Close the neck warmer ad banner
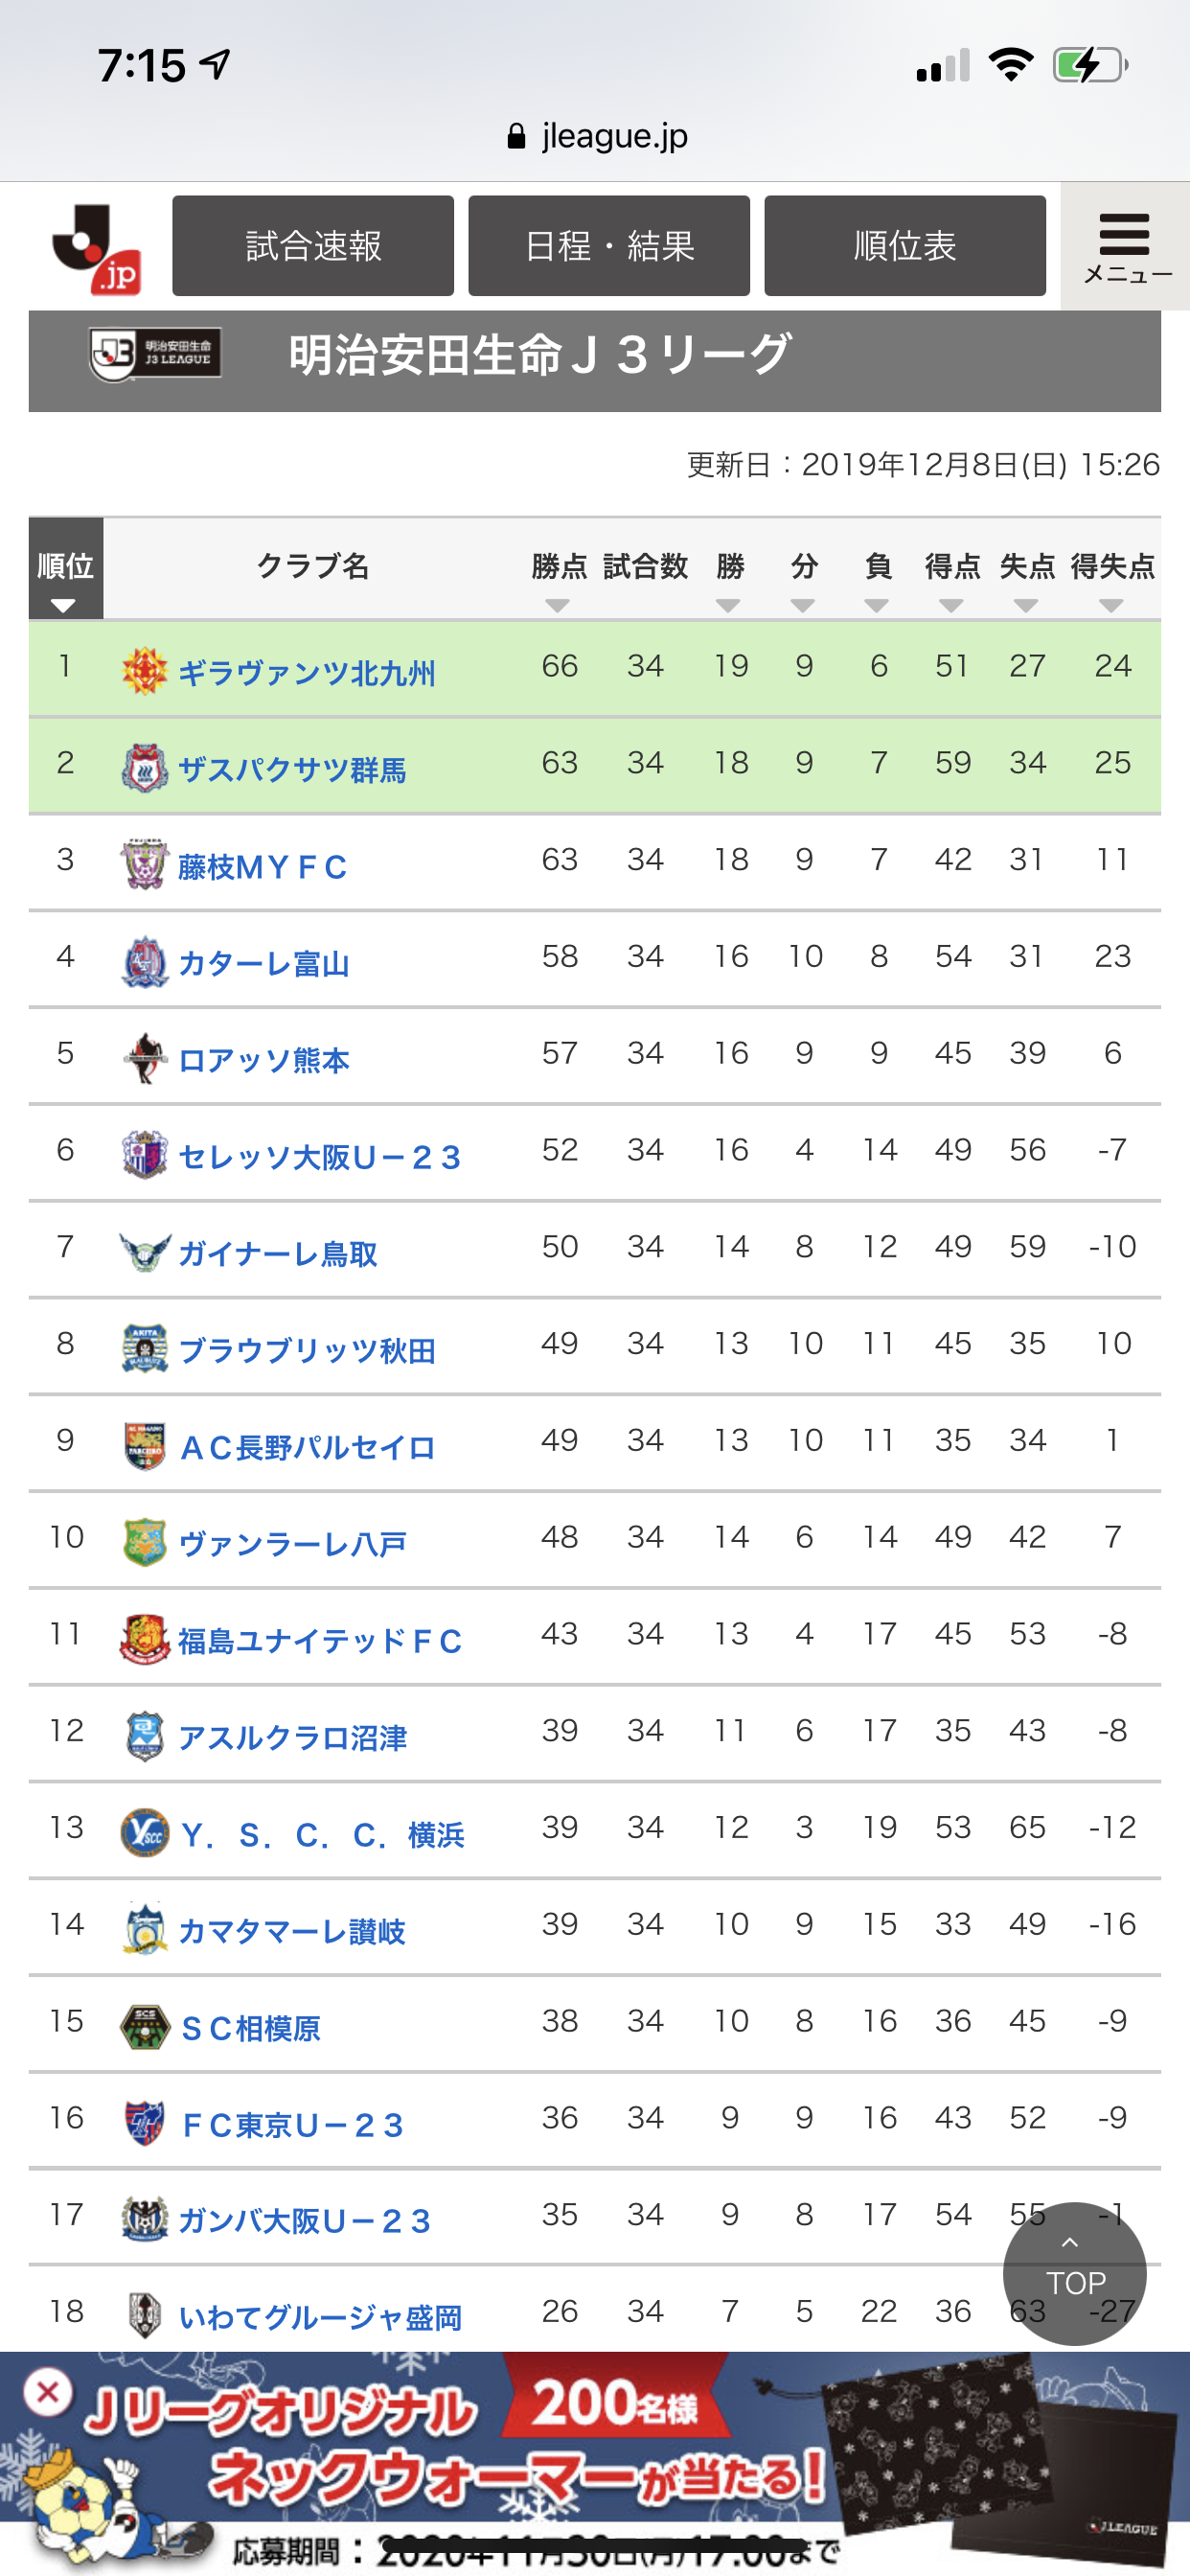The width and height of the screenshot is (1190, 2576). click(x=47, y=2393)
